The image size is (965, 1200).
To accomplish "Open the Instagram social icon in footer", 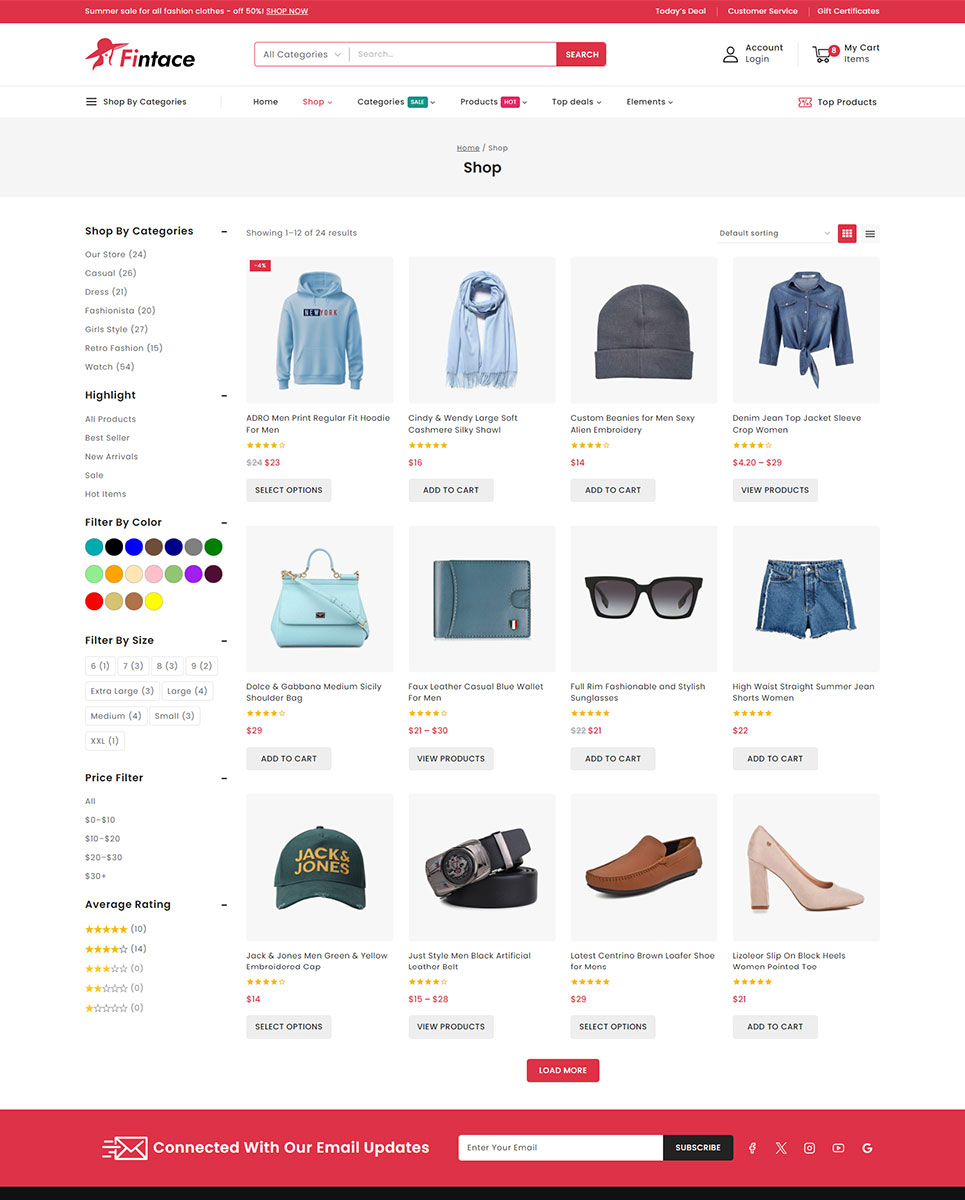I will (x=809, y=1148).
